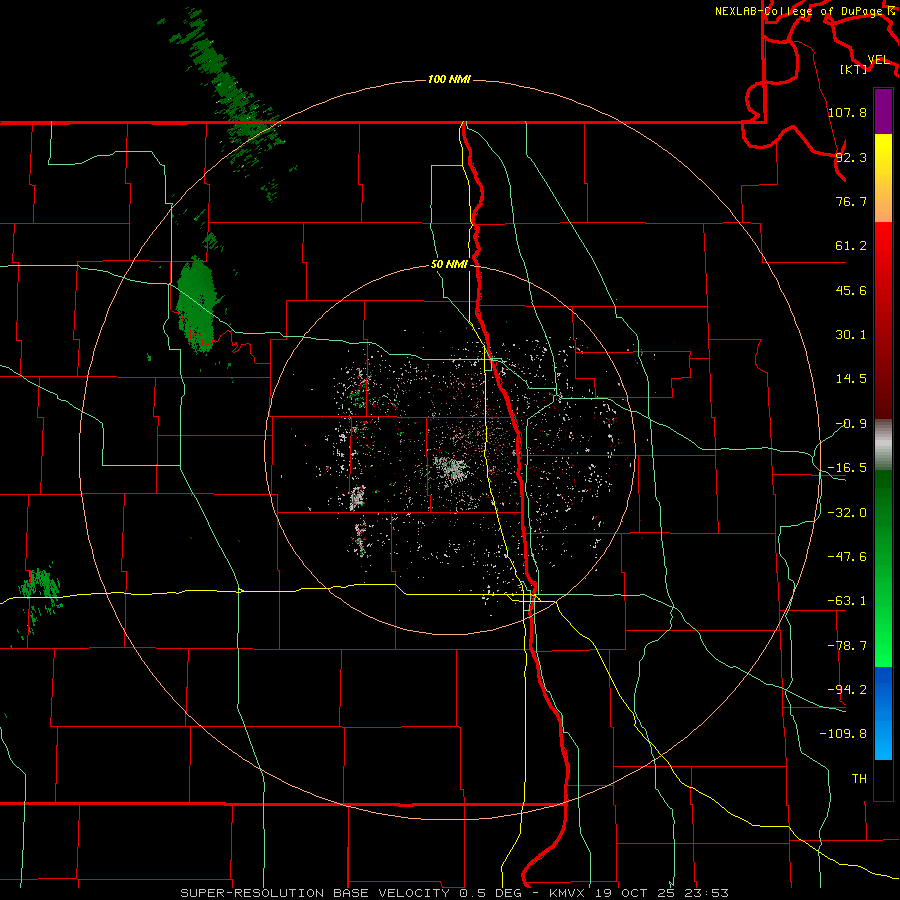Click the -16.5 velocity scale value

click(x=848, y=468)
